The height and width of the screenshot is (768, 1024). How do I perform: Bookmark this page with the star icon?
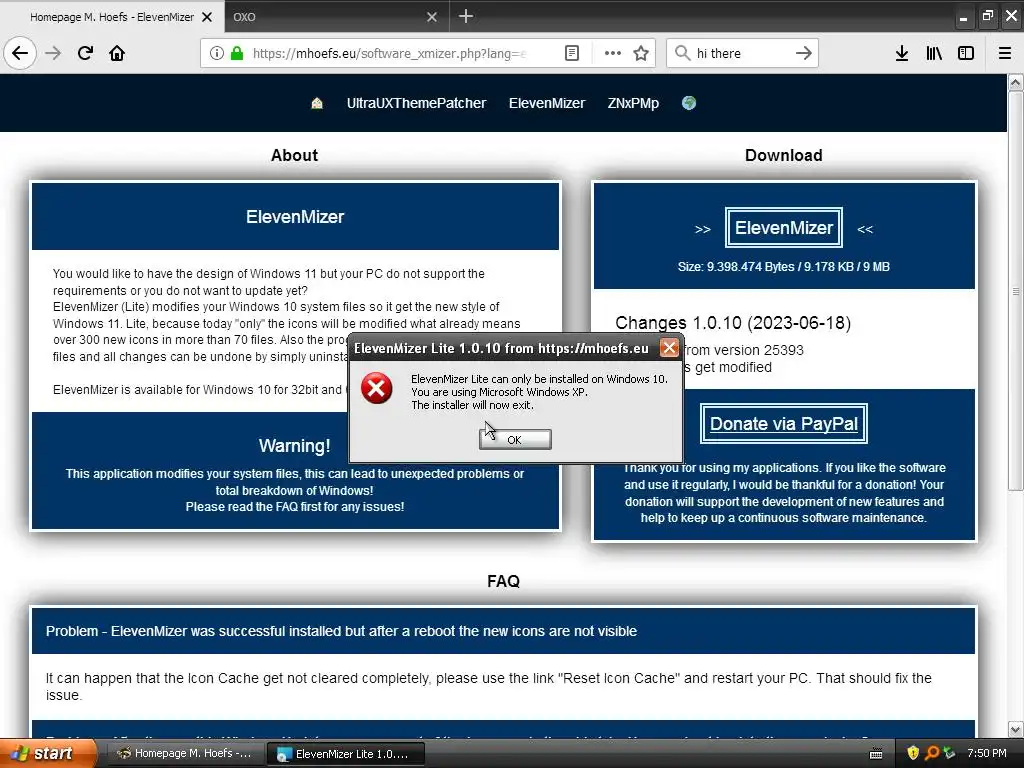pyautogui.click(x=641, y=53)
